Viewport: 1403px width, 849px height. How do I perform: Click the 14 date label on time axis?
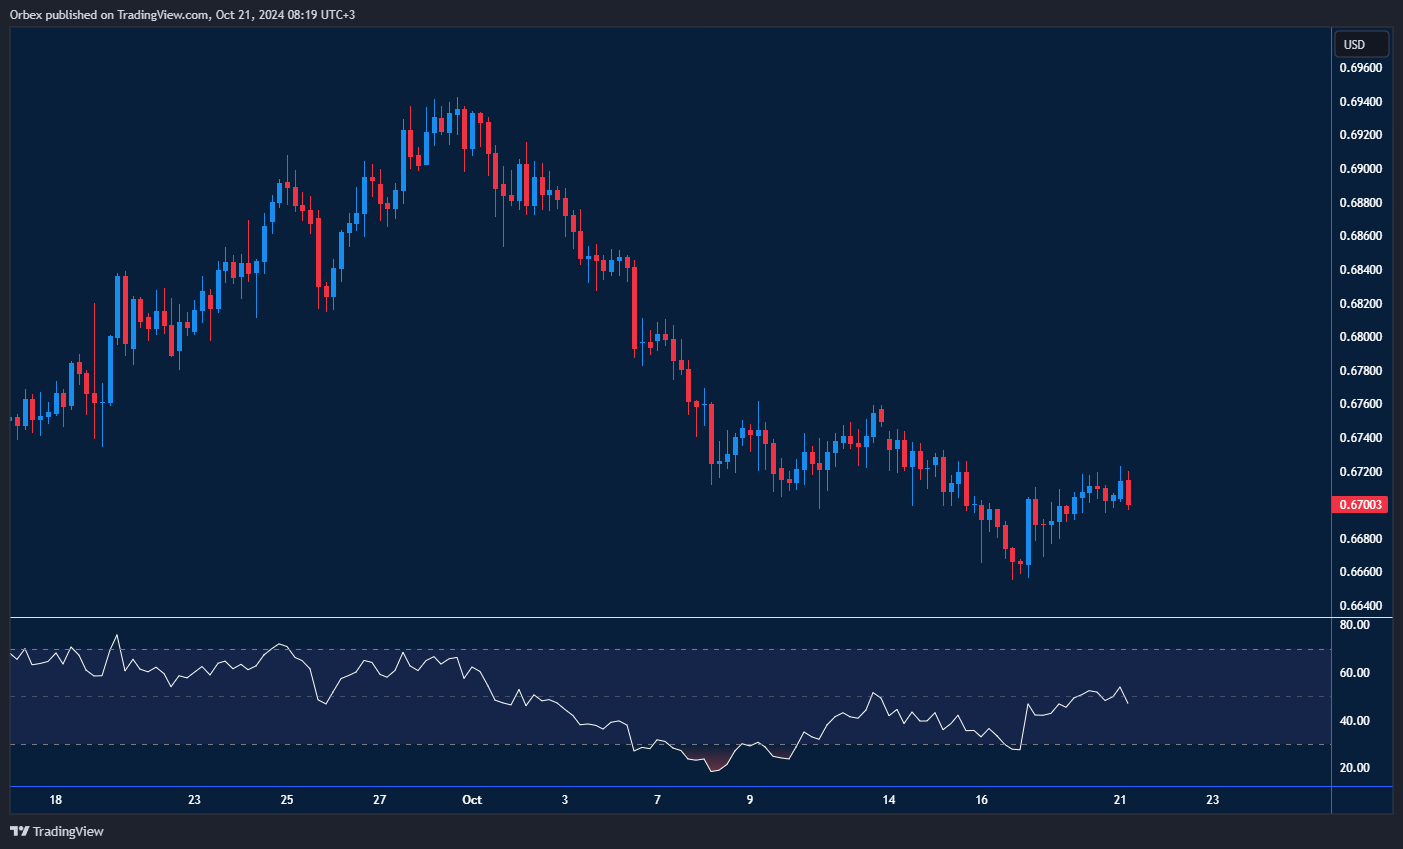coord(889,800)
